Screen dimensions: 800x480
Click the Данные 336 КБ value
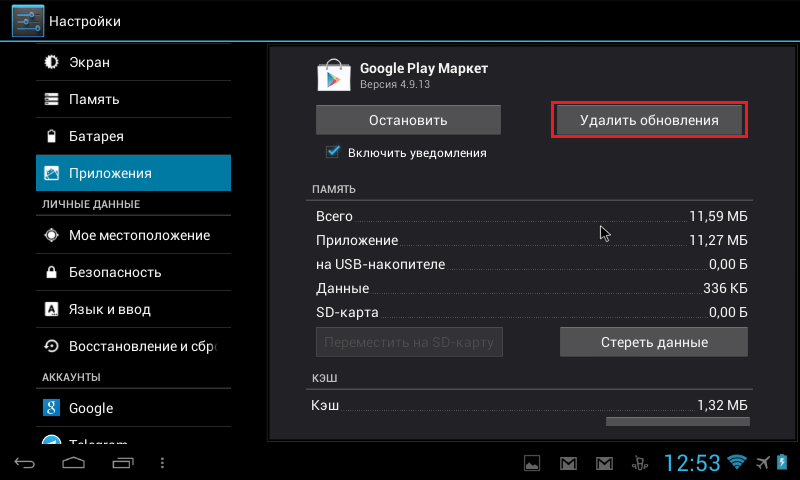pos(725,288)
